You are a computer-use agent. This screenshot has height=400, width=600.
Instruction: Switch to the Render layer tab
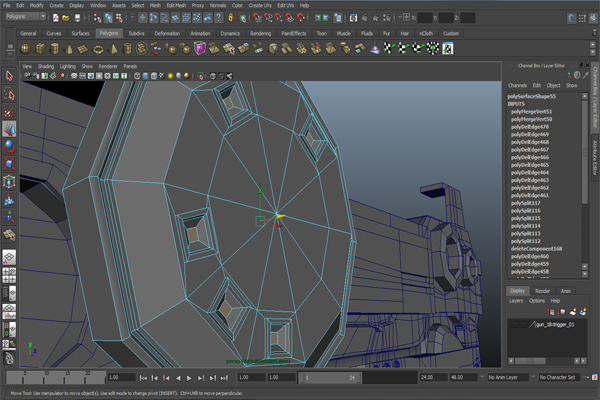click(x=542, y=291)
